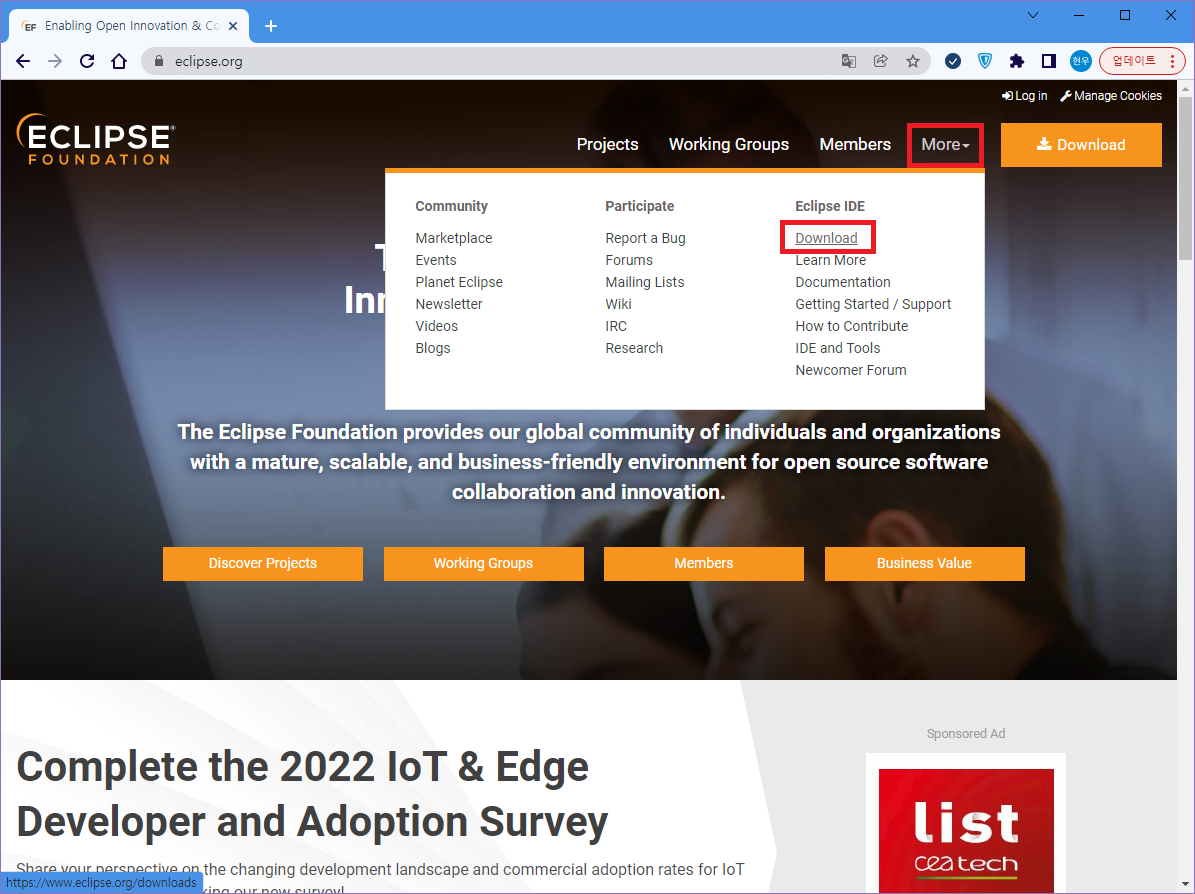This screenshot has height=894, width=1195.
Task: Open the Working Groups nav item
Action: coord(729,144)
